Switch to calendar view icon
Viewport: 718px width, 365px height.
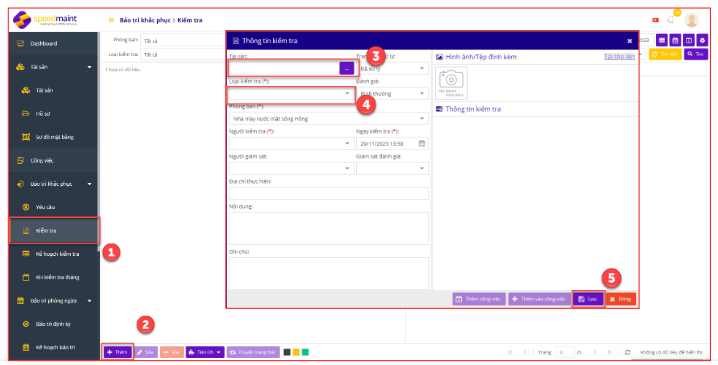point(675,40)
